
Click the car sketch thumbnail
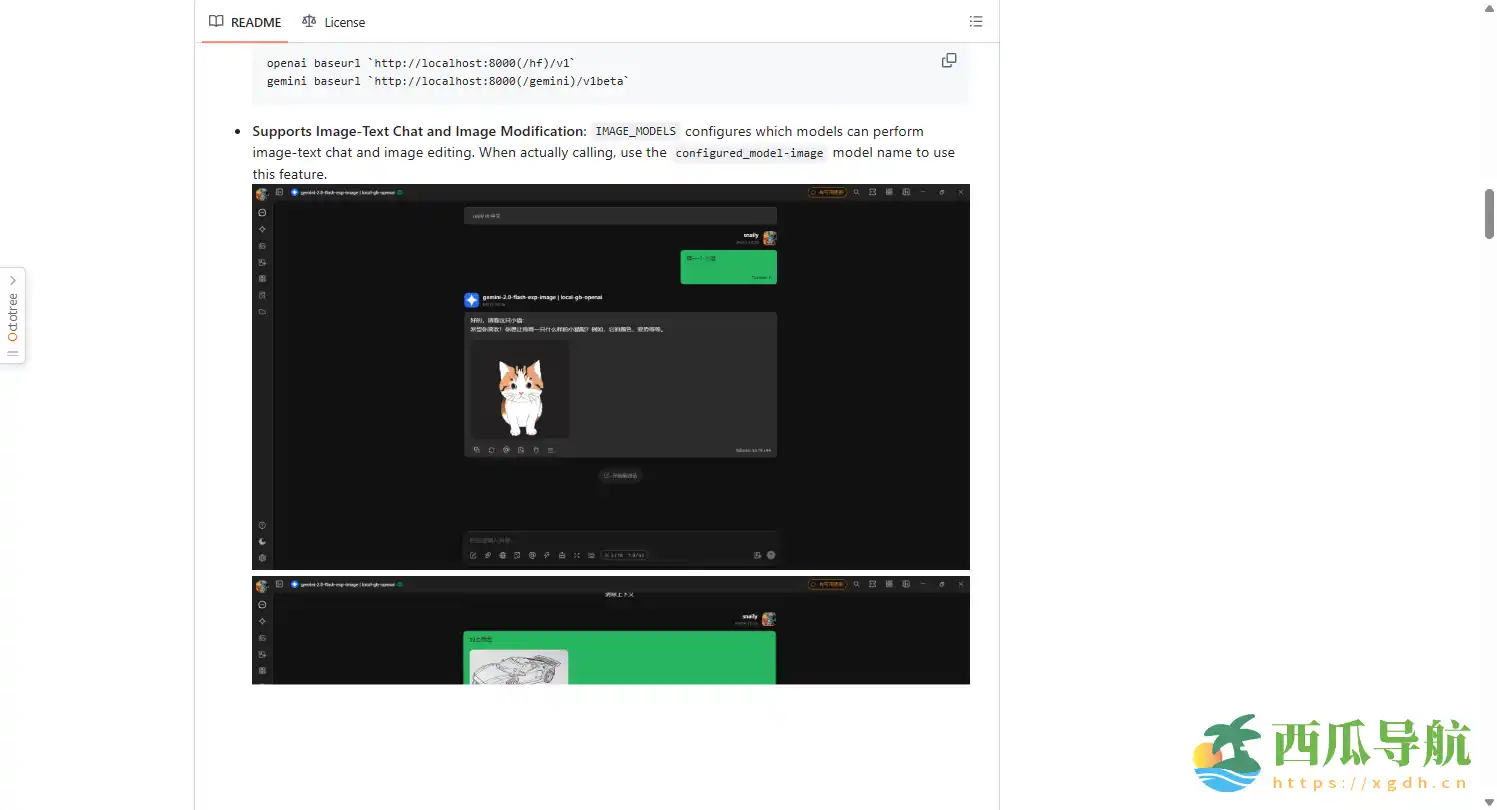(x=518, y=667)
